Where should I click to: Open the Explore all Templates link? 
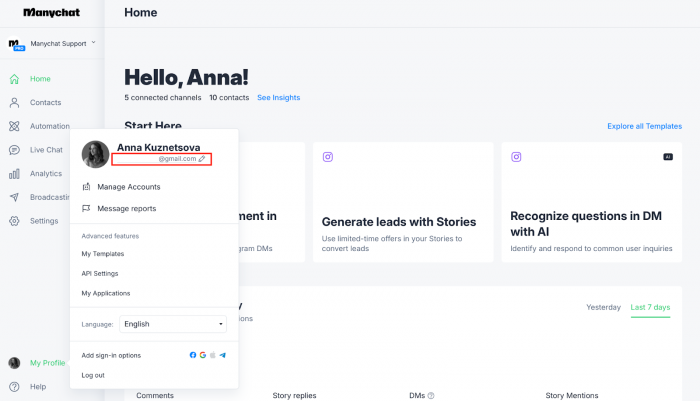[x=645, y=126]
